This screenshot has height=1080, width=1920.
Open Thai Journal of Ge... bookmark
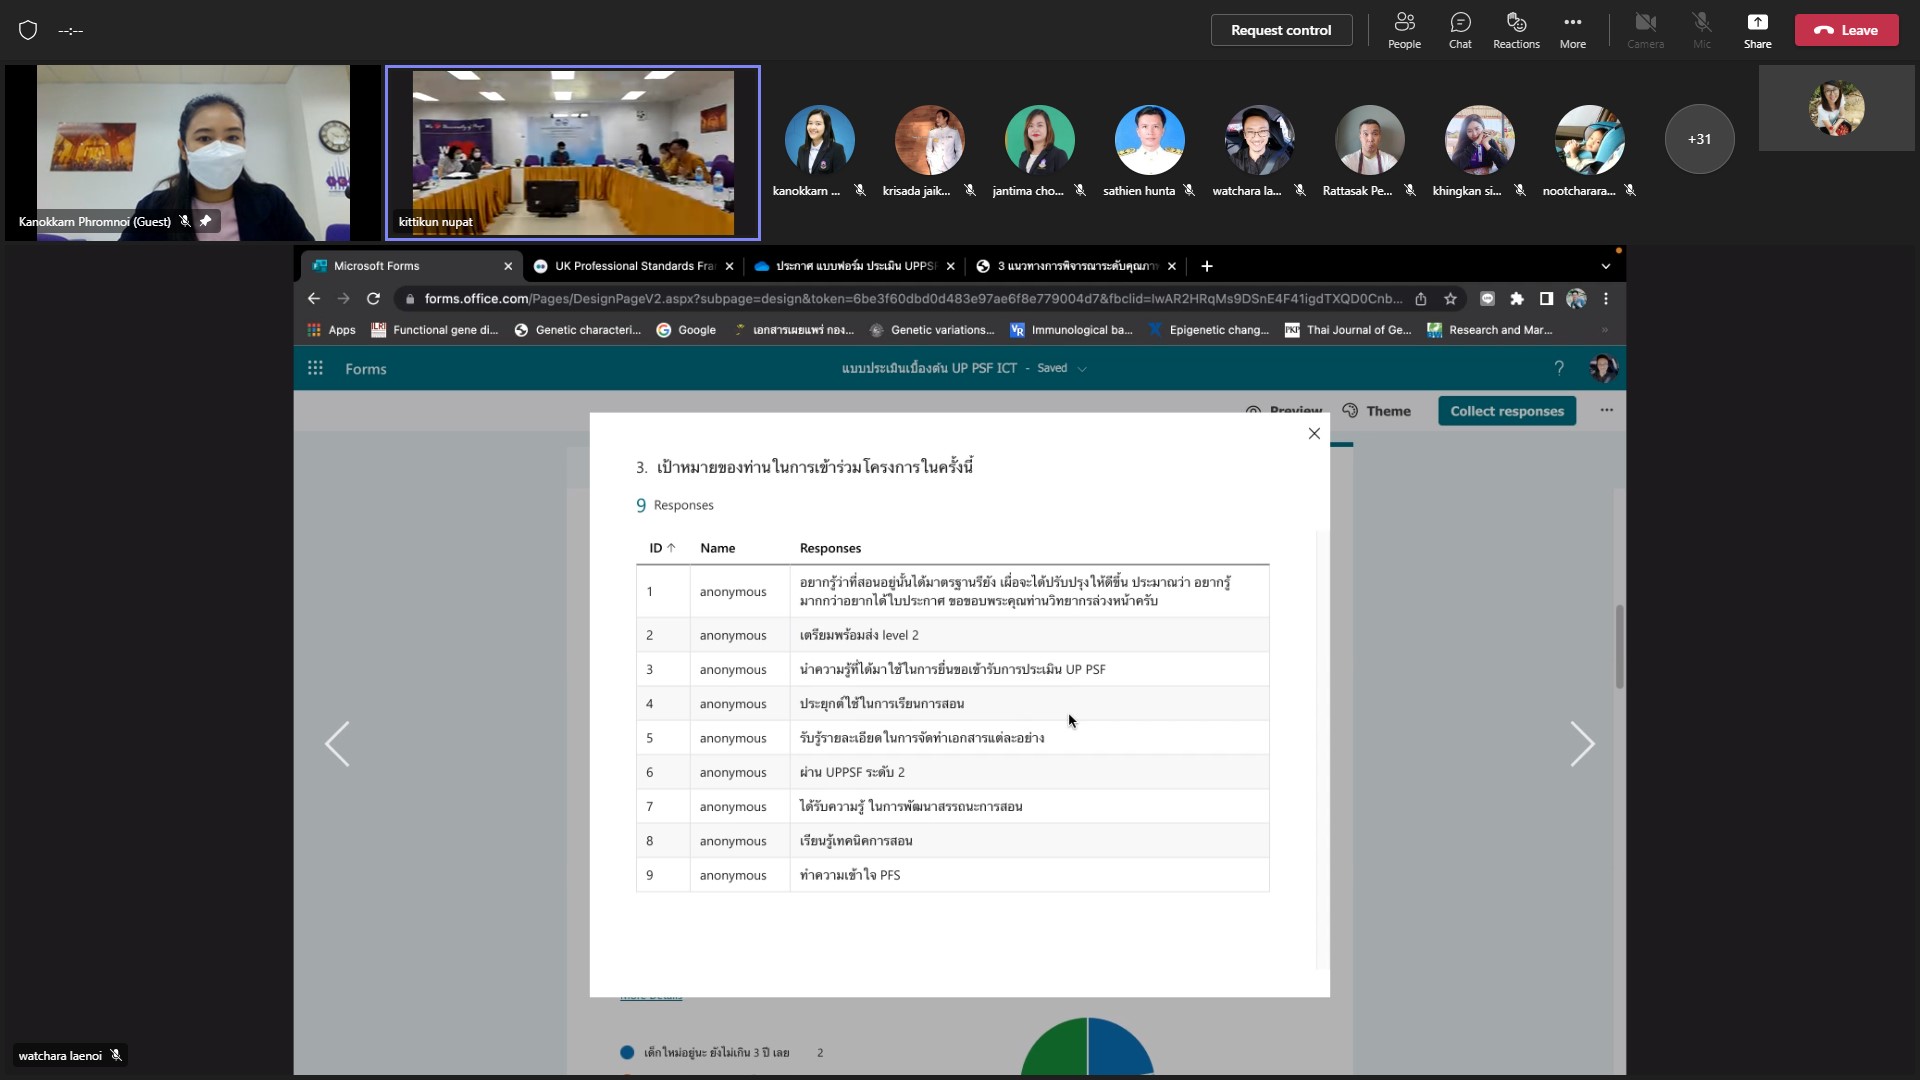1348,330
